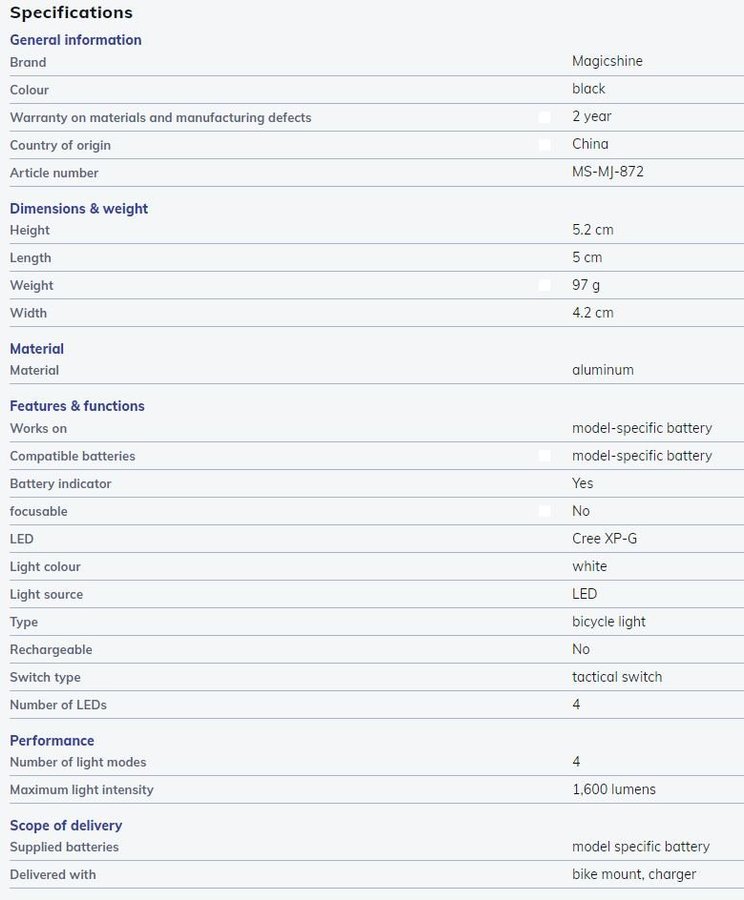The height and width of the screenshot is (900, 744).
Task: Click the info icon beside Compatible batteries
Action: pyautogui.click(x=544, y=456)
